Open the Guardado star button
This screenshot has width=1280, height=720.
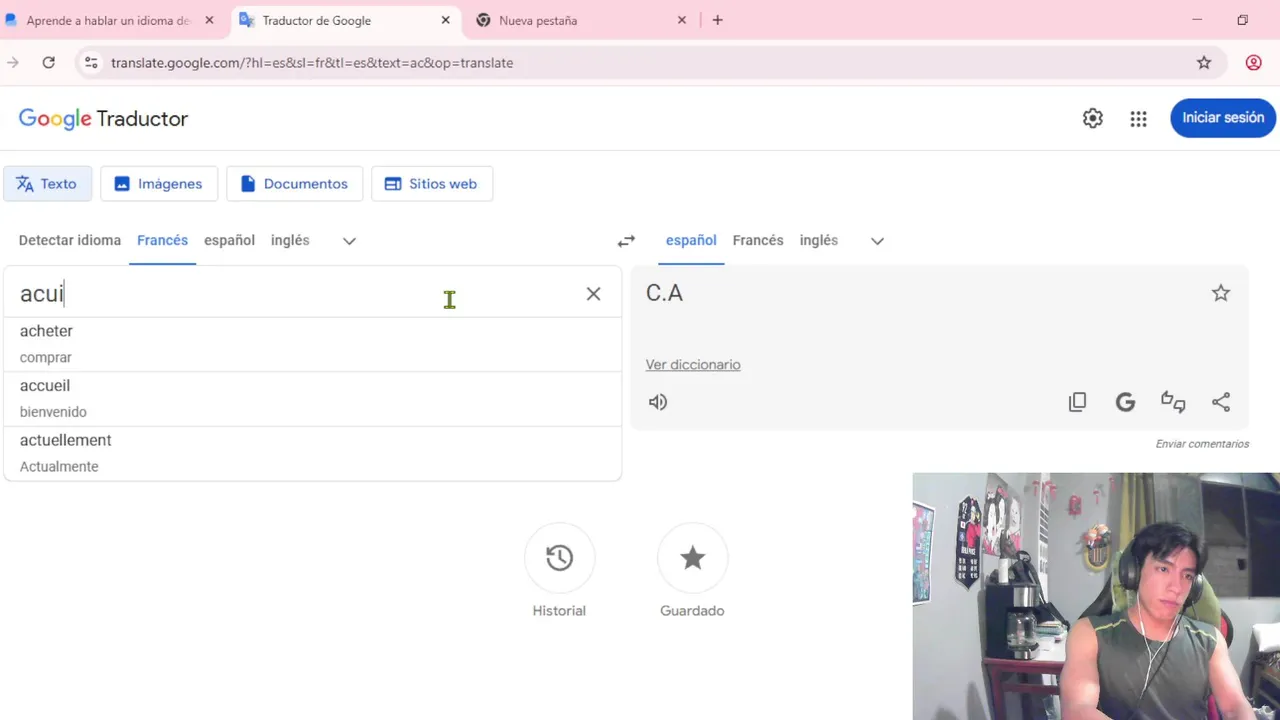click(x=692, y=558)
